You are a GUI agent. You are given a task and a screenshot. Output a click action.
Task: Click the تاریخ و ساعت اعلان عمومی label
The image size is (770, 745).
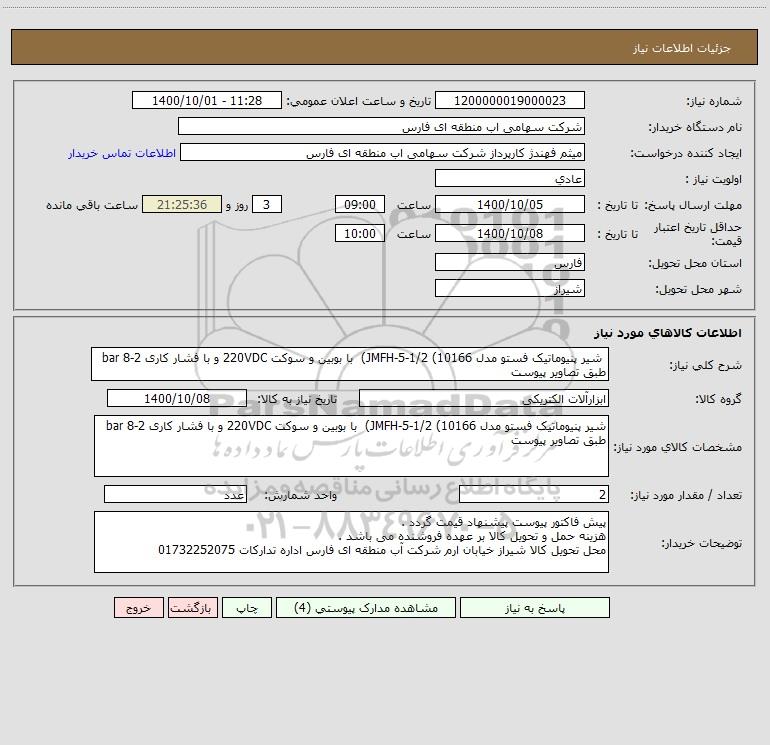tap(358, 102)
